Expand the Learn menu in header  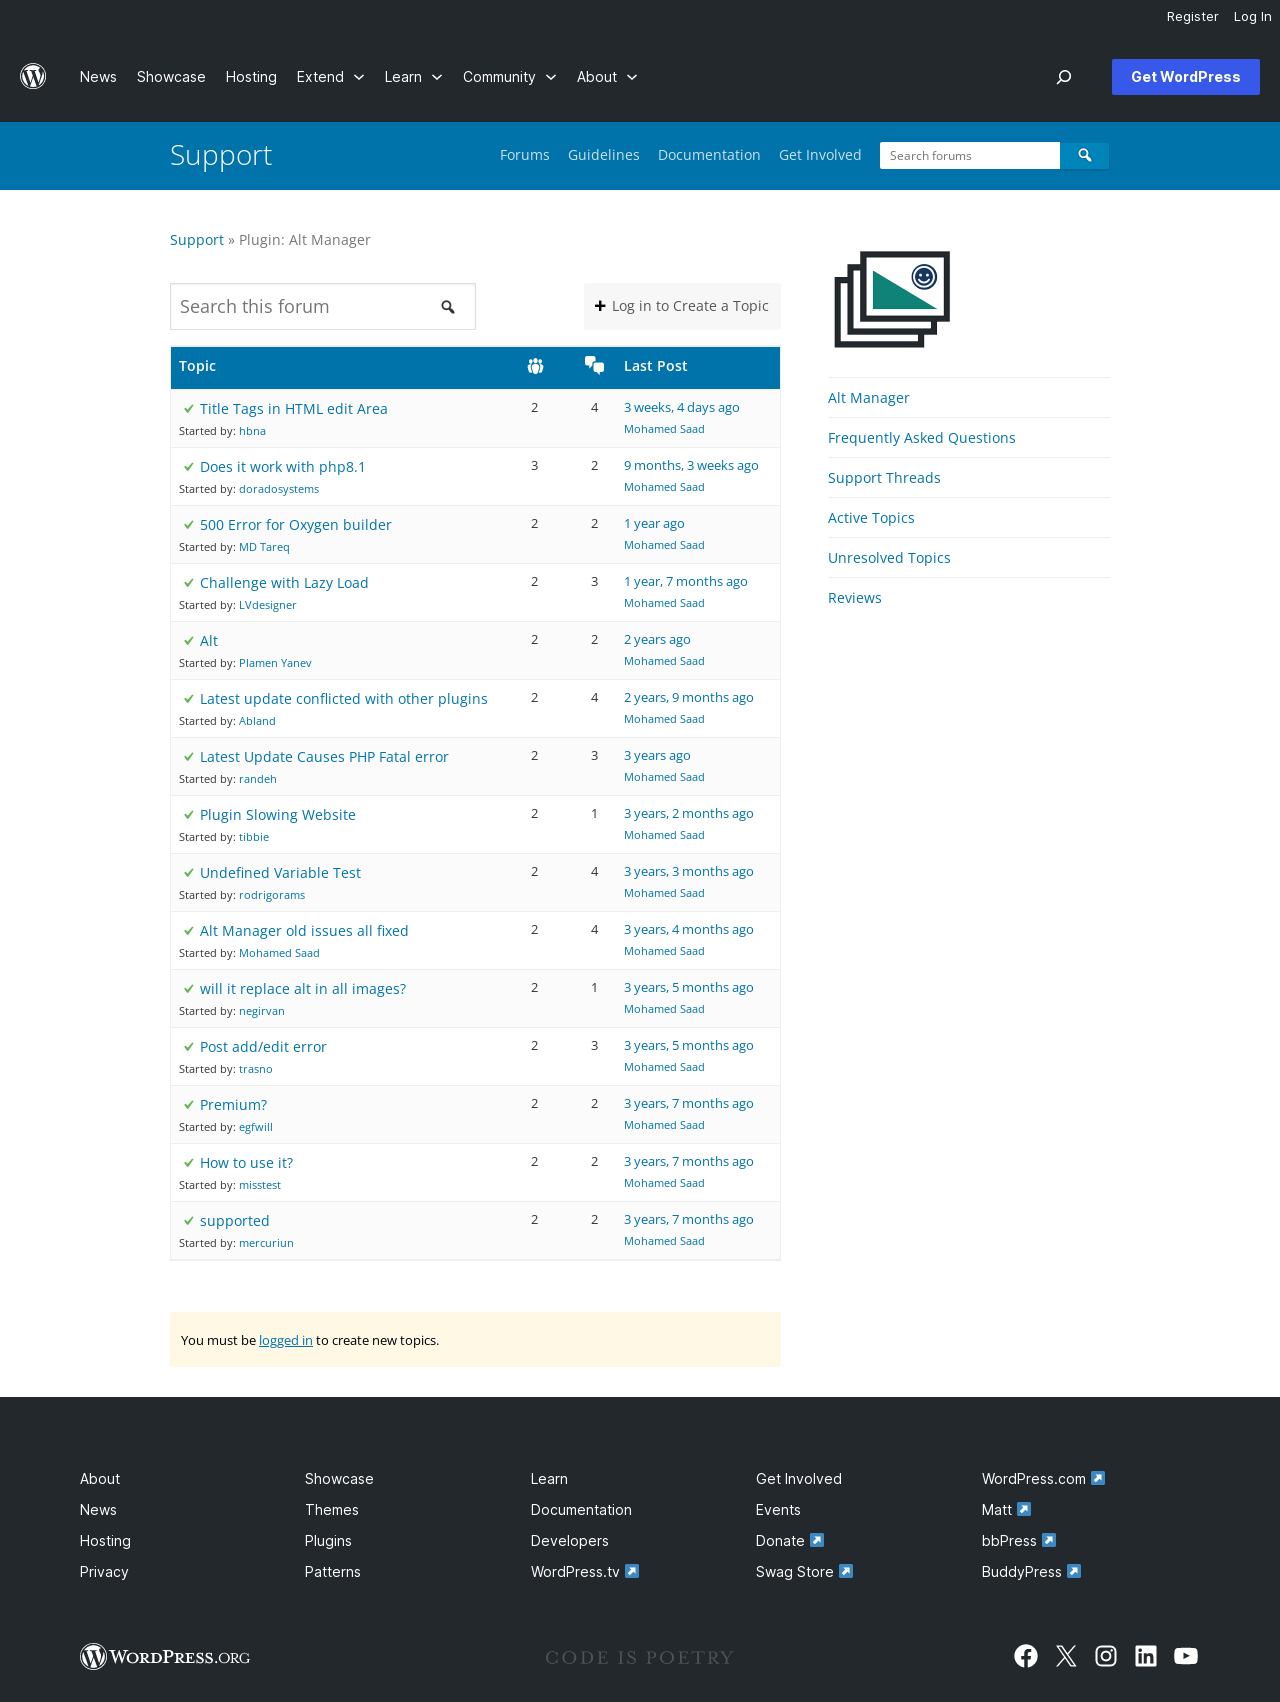pyautogui.click(x=413, y=77)
